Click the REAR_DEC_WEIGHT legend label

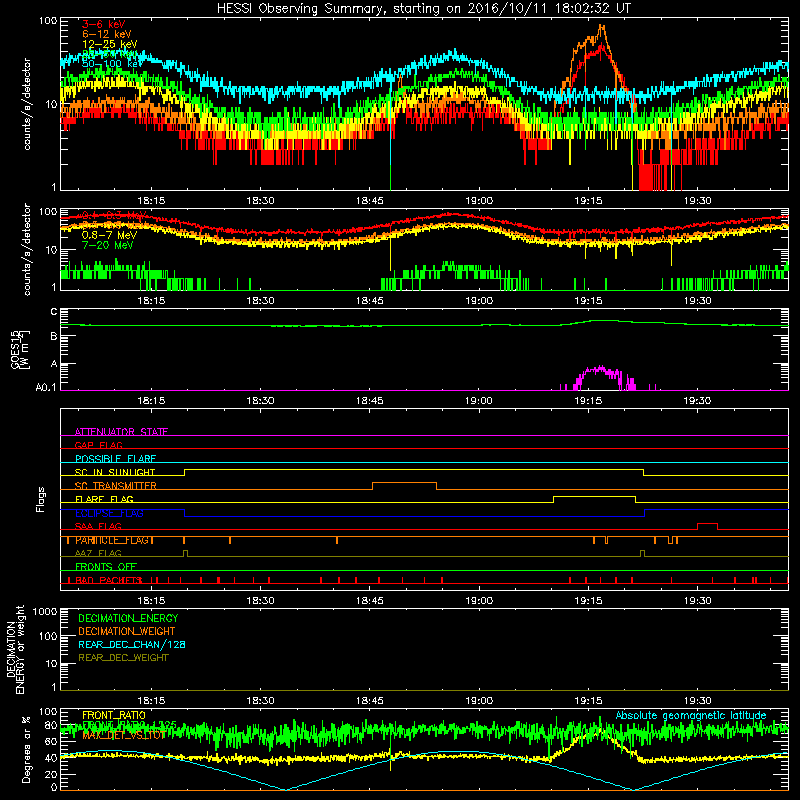(123, 658)
